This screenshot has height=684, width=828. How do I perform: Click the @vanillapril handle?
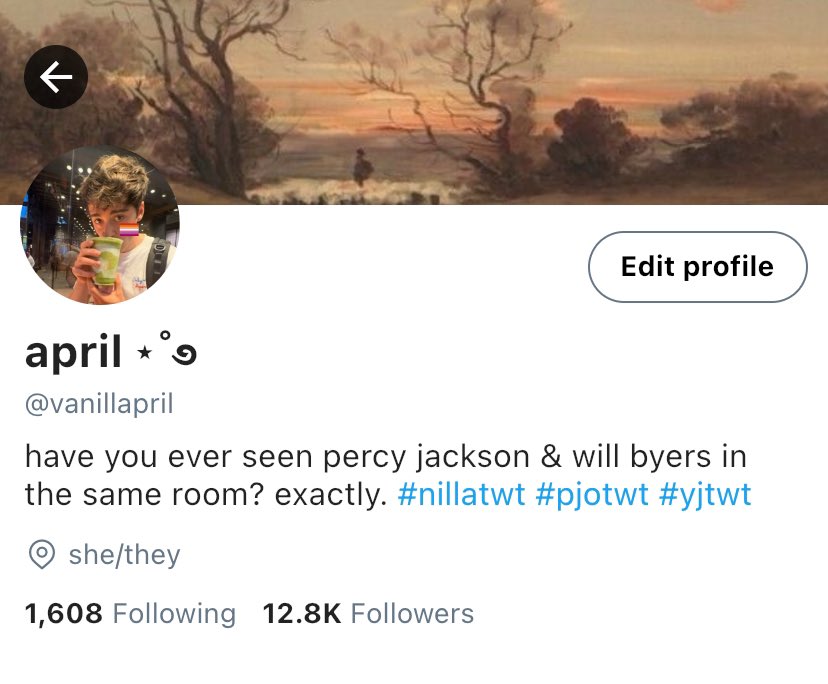point(99,404)
